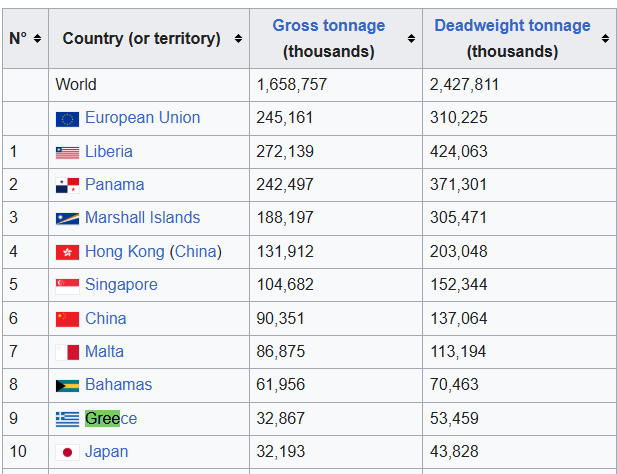The width and height of the screenshot is (617, 474).
Task: Open the Marshall Islands country link
Action: pos(142,218)
